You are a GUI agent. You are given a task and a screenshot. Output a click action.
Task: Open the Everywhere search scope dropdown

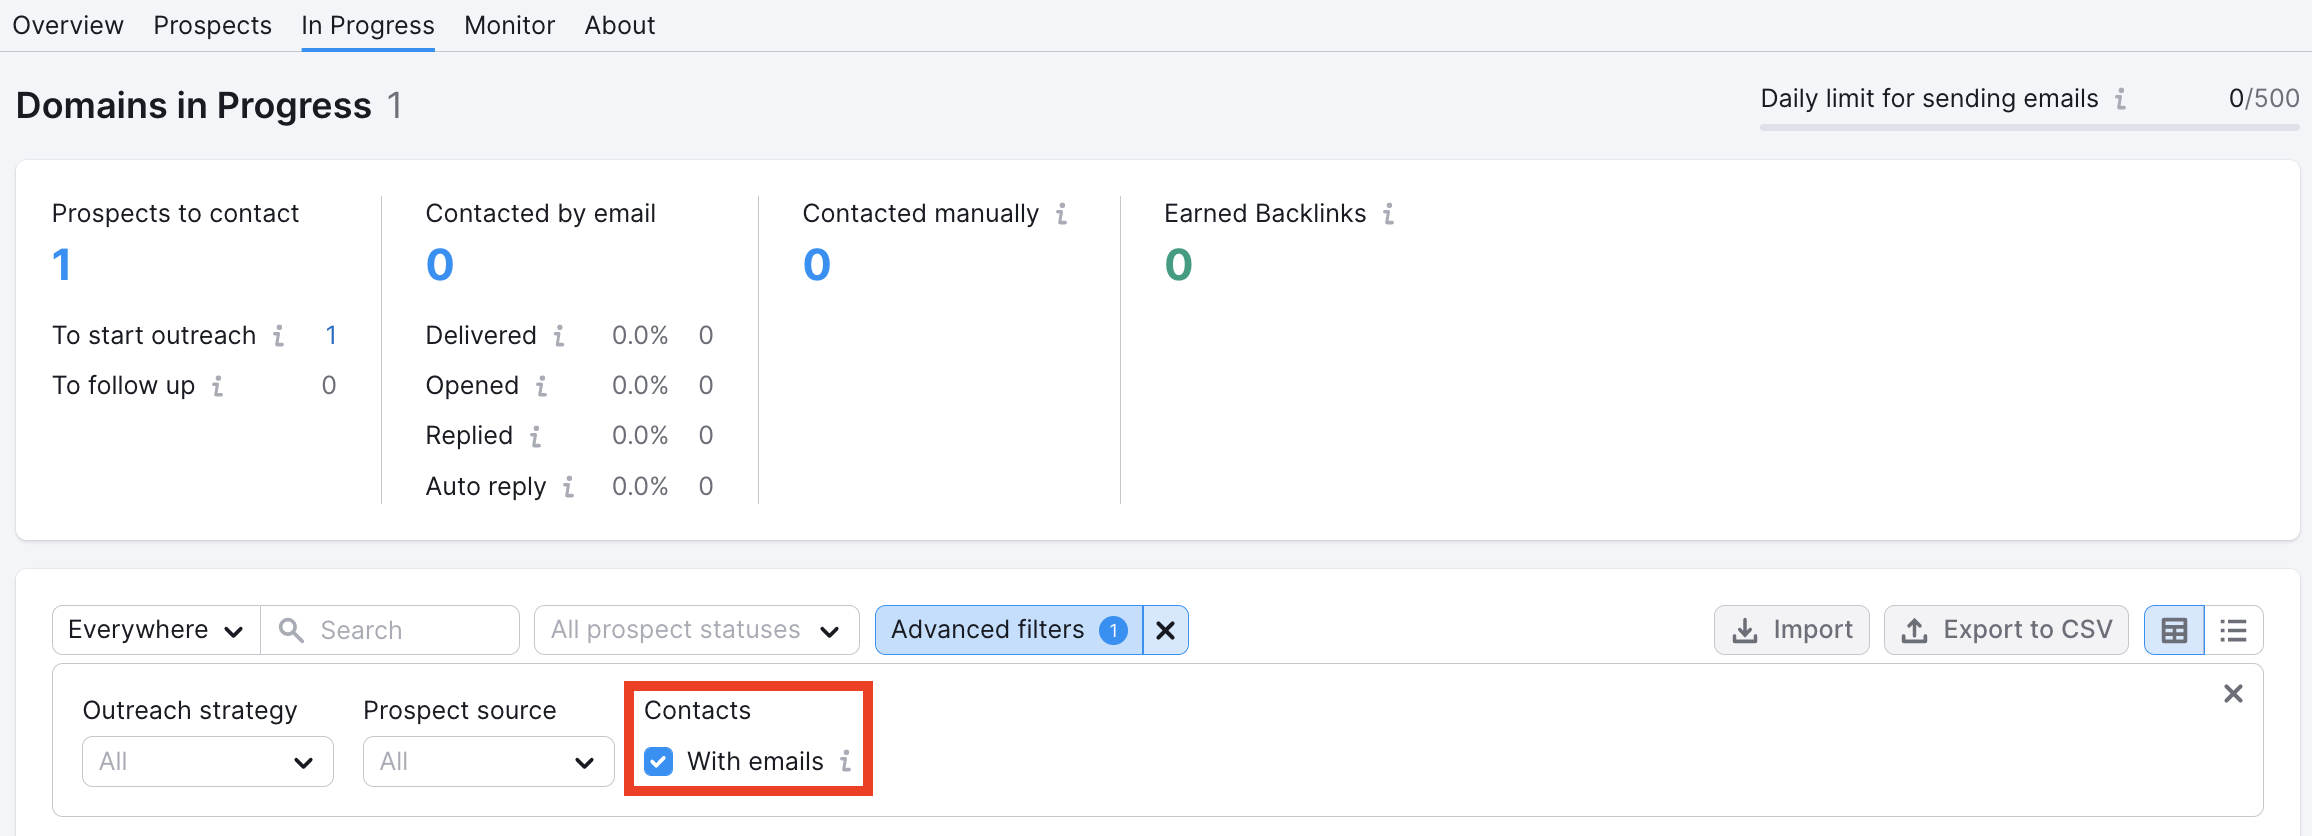tap(156, 630)
